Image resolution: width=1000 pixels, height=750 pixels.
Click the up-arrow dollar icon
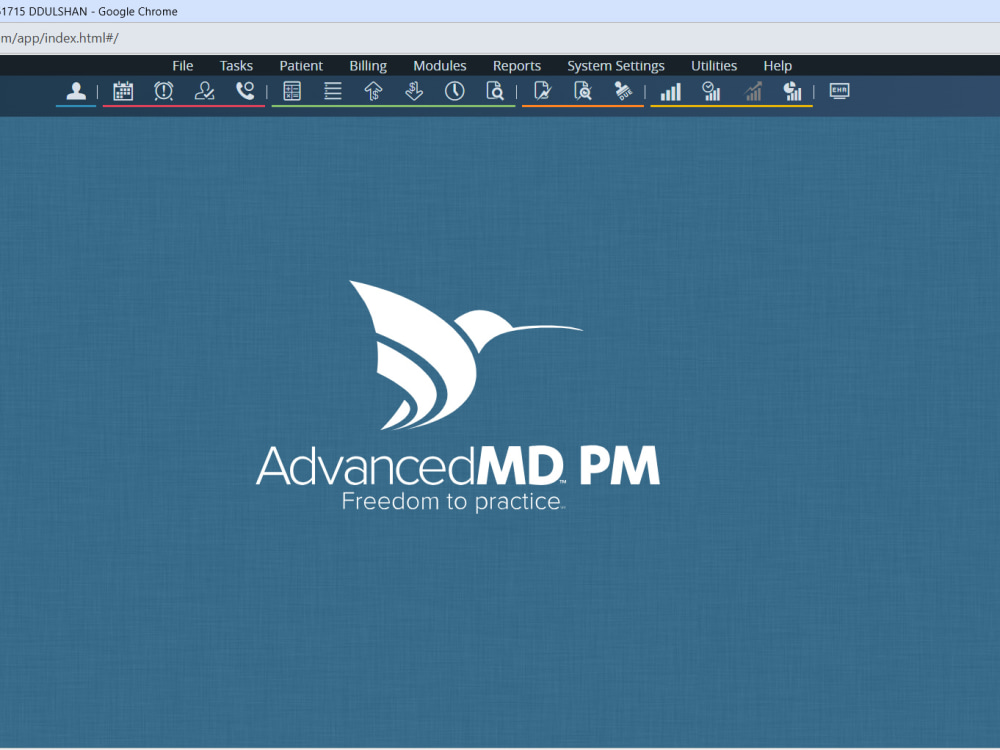[x=373, y=91]
